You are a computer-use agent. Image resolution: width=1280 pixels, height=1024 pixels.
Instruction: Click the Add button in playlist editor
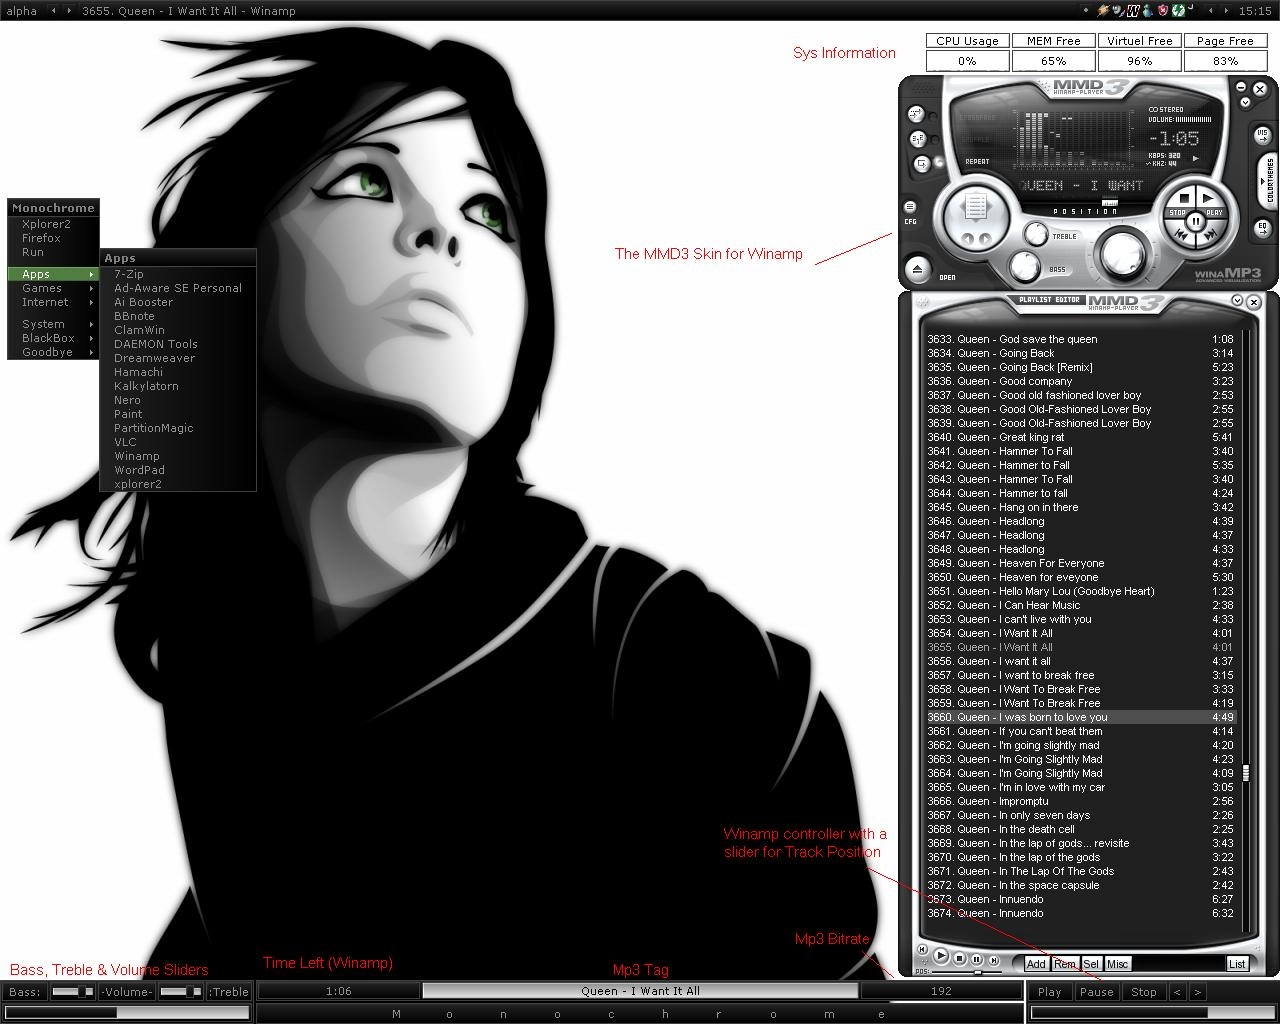coord(1036,964)
